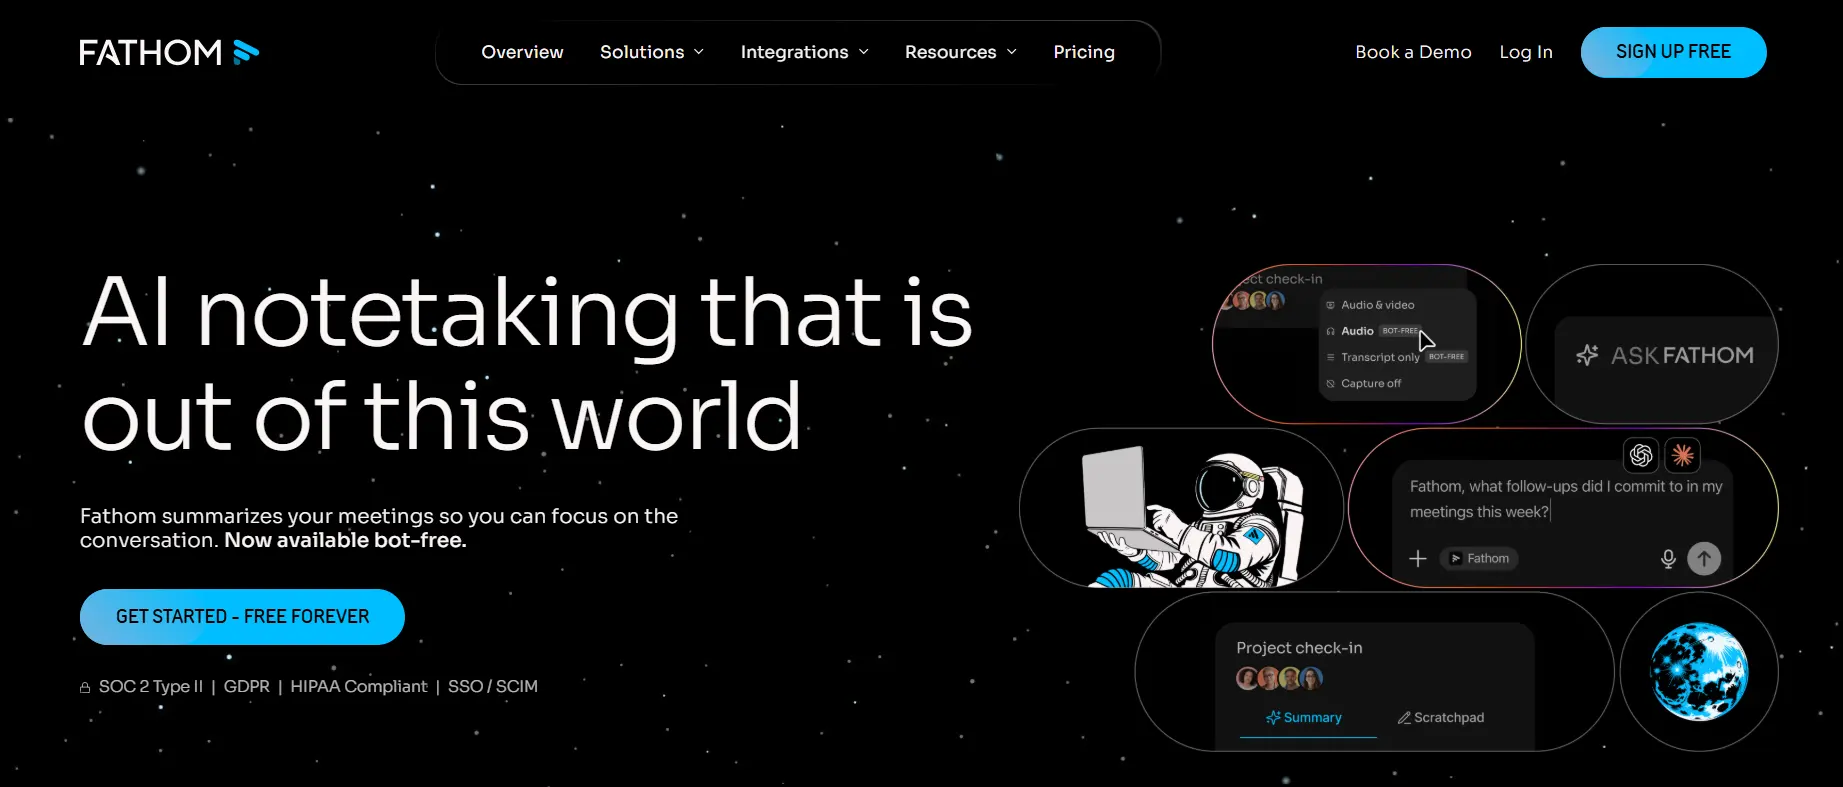Click the HIPAA Compliant text

tap(359, 687)
